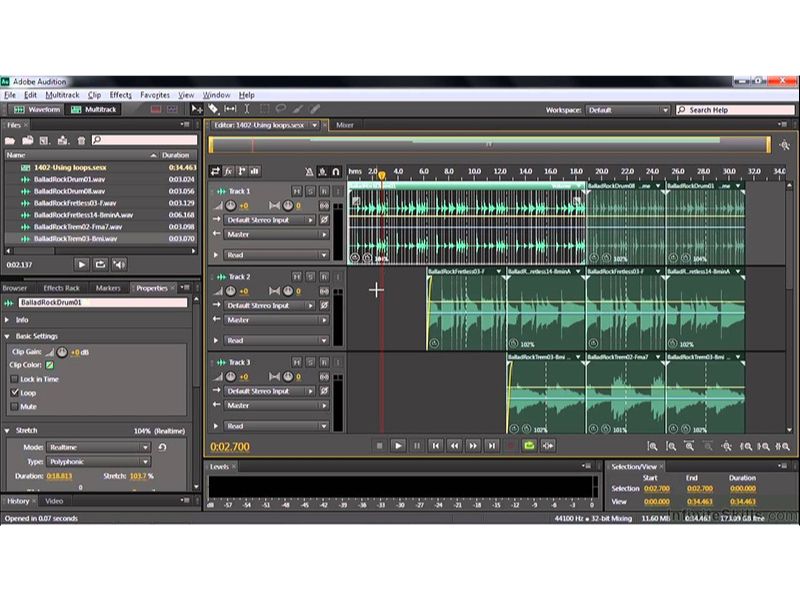Switch to Waveform view button
The width and height of the screenshot is (800, 600).
point(36,109)
